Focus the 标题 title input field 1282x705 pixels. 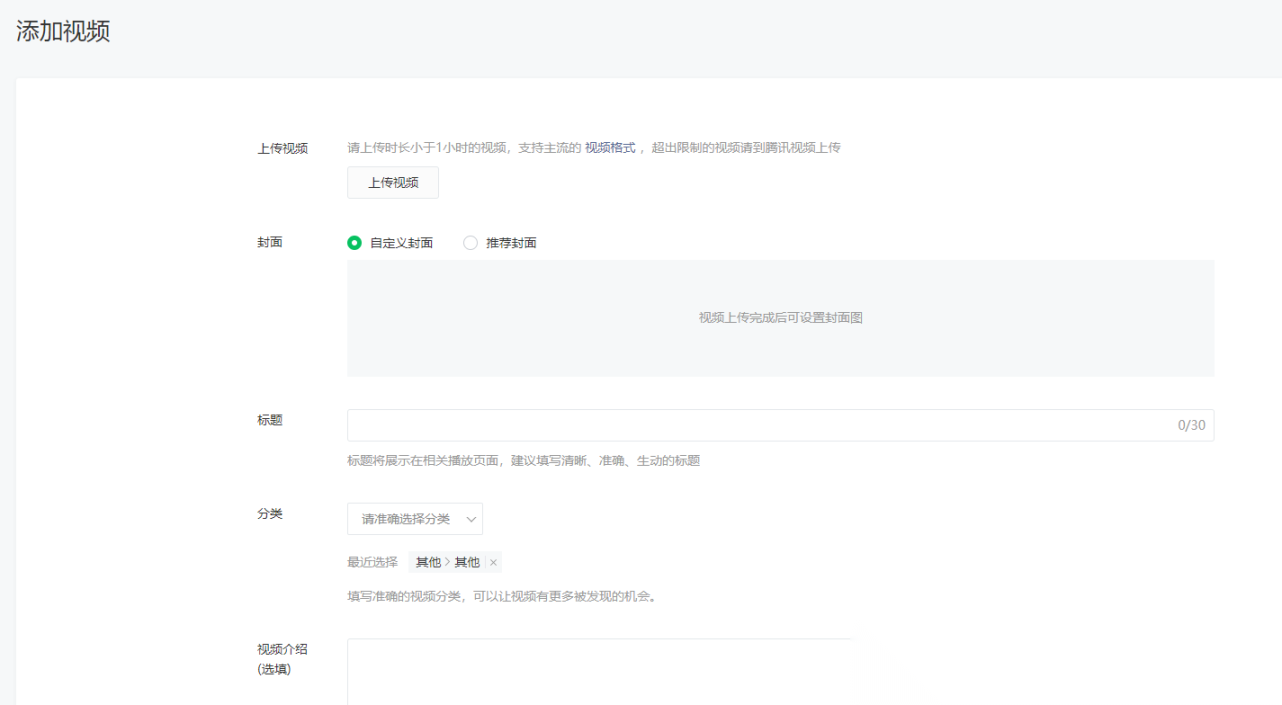coord(760,425)
